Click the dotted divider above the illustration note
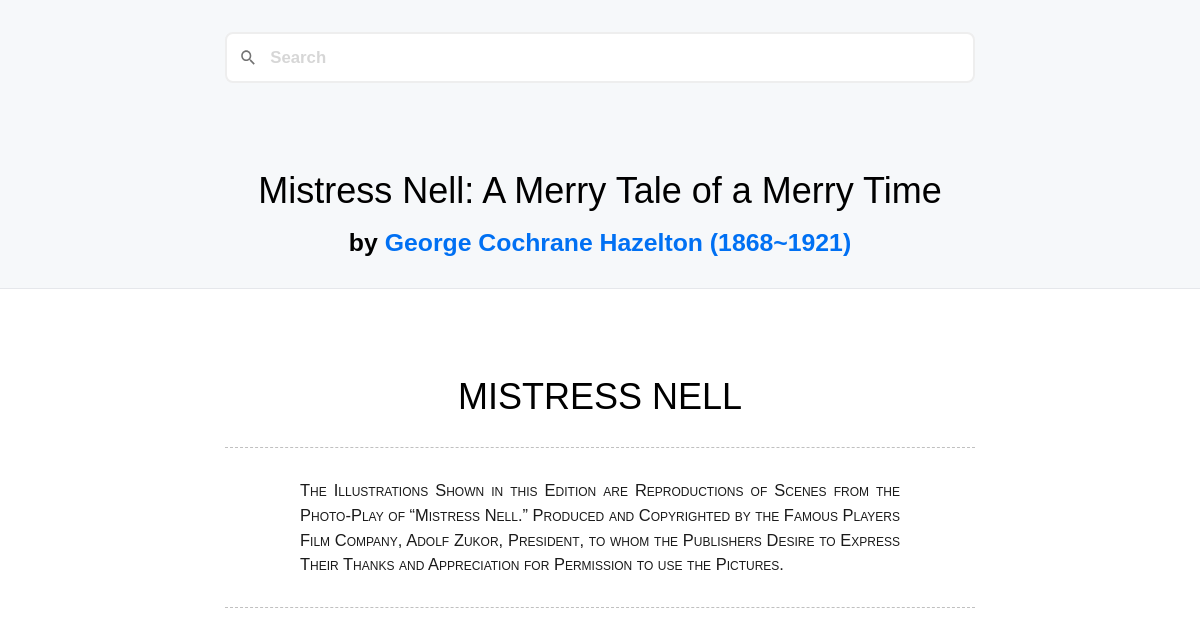The image size is (1200, 628). 600,446
